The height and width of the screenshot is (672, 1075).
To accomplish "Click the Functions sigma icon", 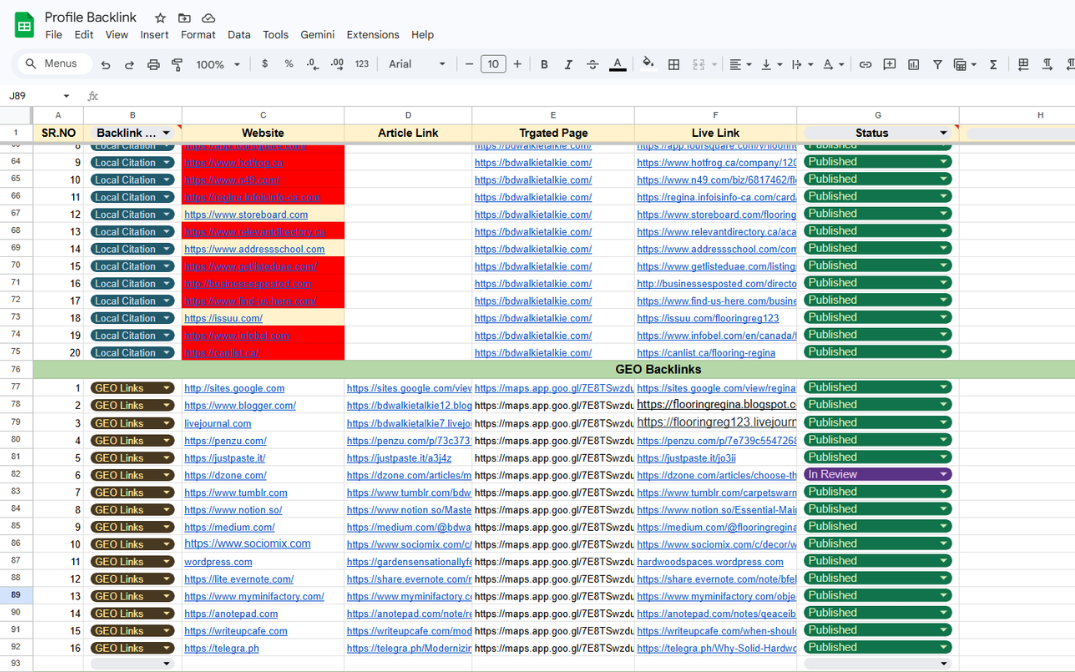I will (x=993, y=64).
